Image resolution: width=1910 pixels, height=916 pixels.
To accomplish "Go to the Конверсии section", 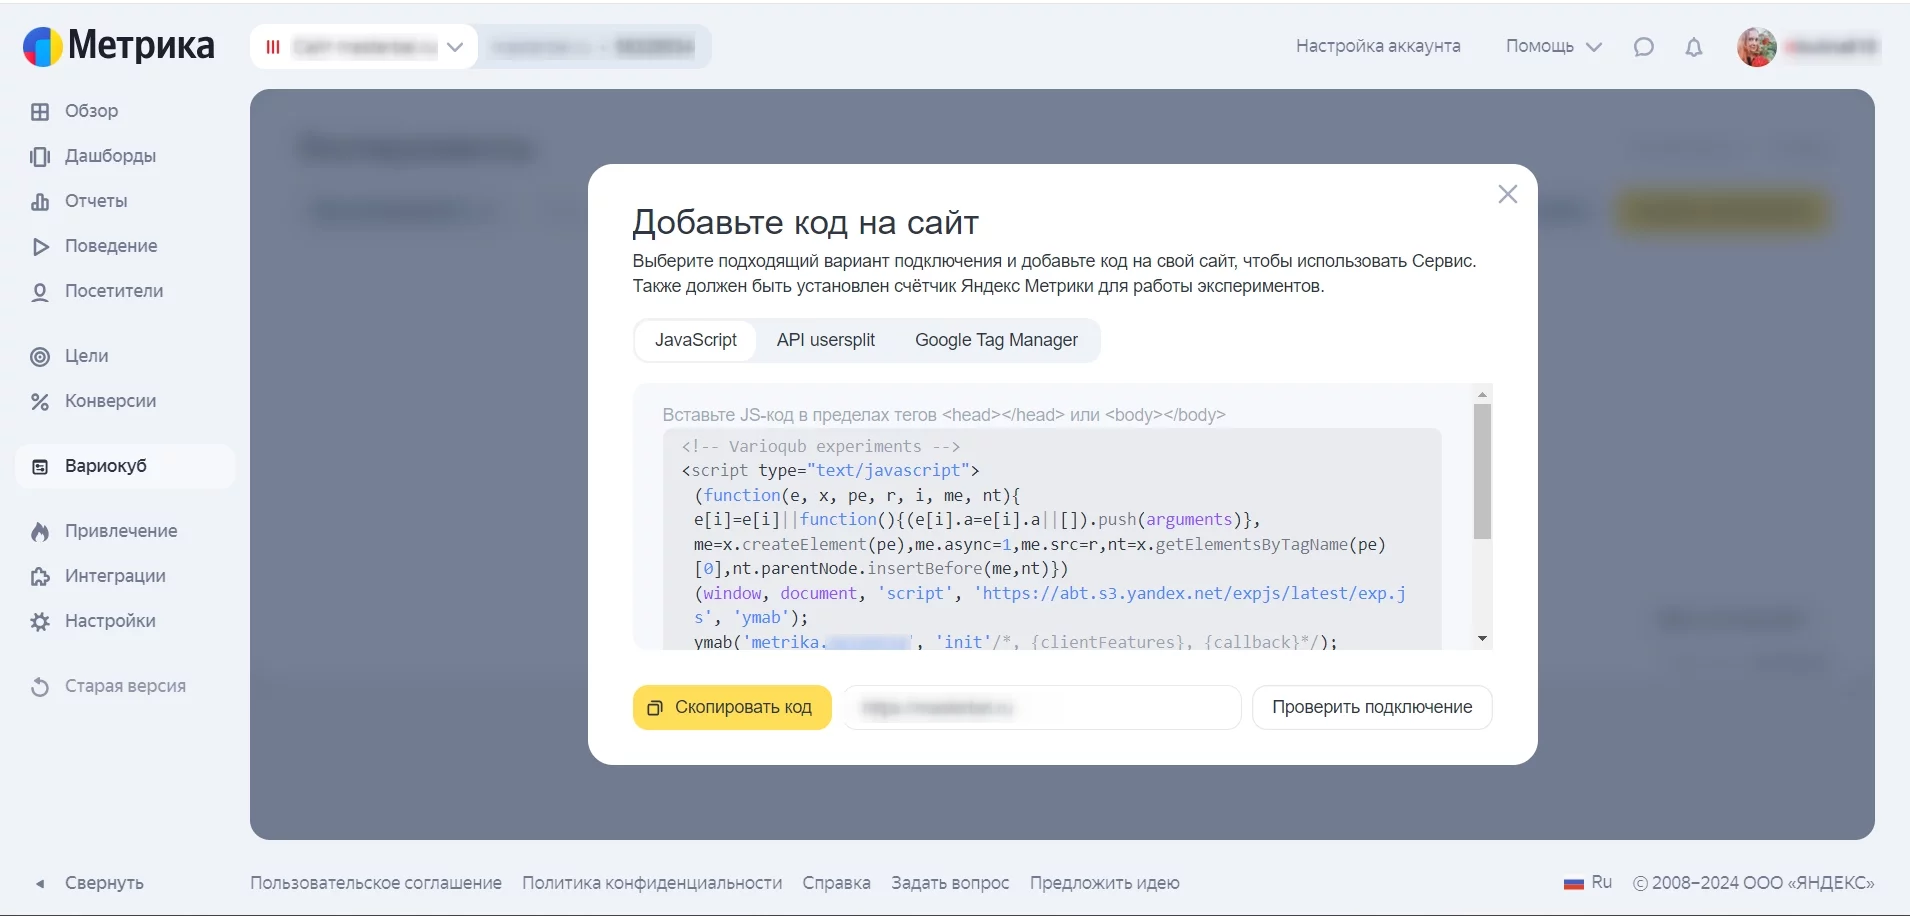I will point(110,401).
